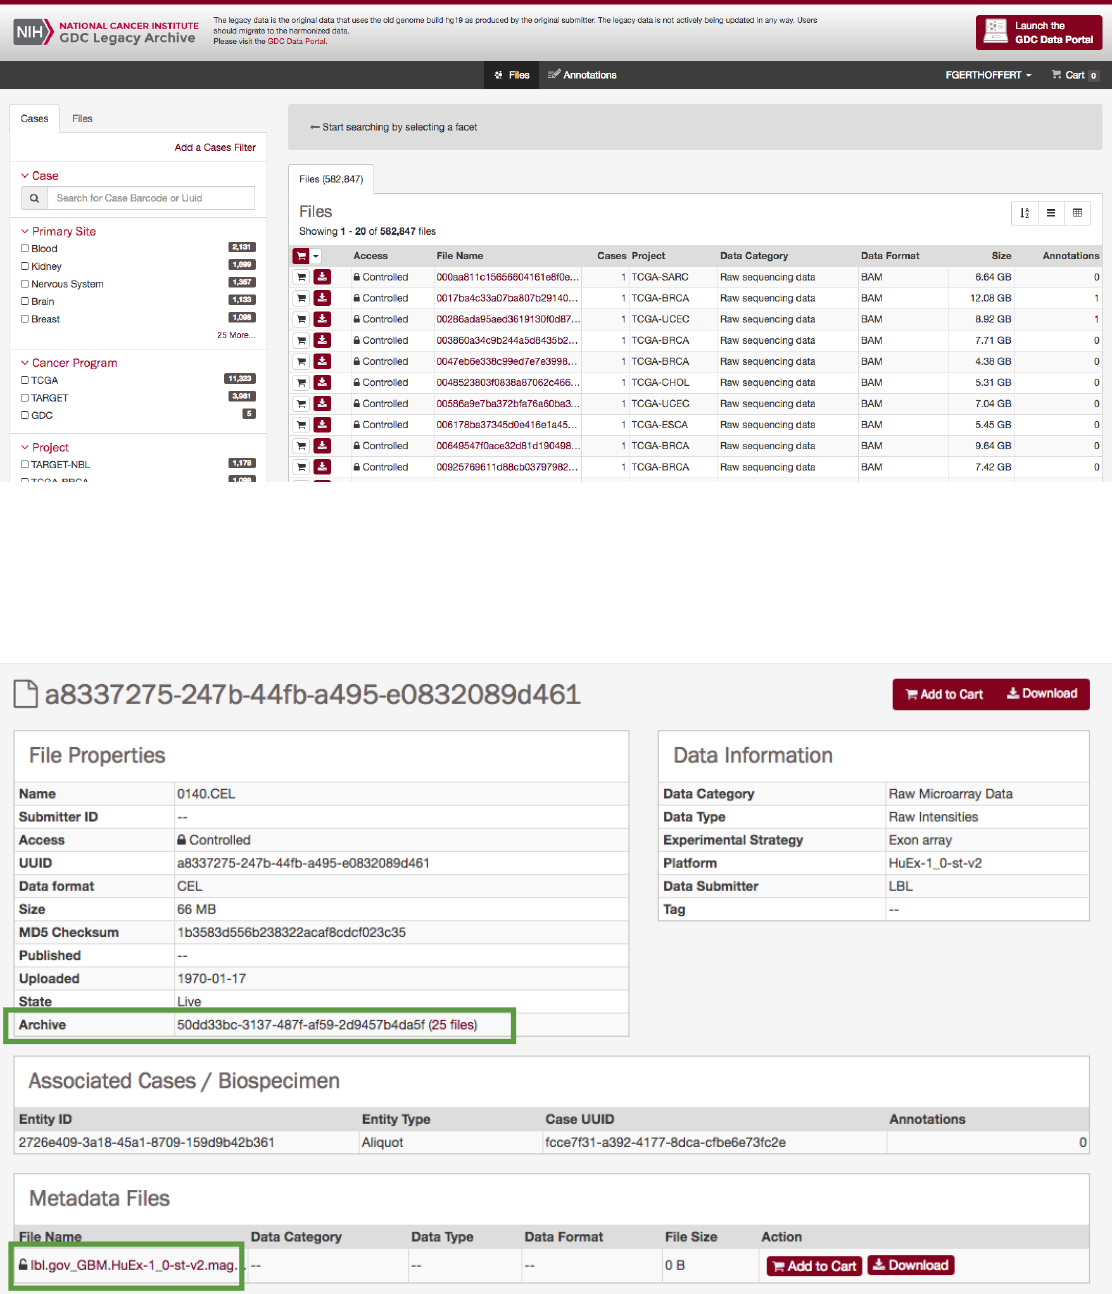Add file 0047eb6e338c99ed7e7e3998 to cart
1112x1294 pixels.
click(x=301, y=361)
